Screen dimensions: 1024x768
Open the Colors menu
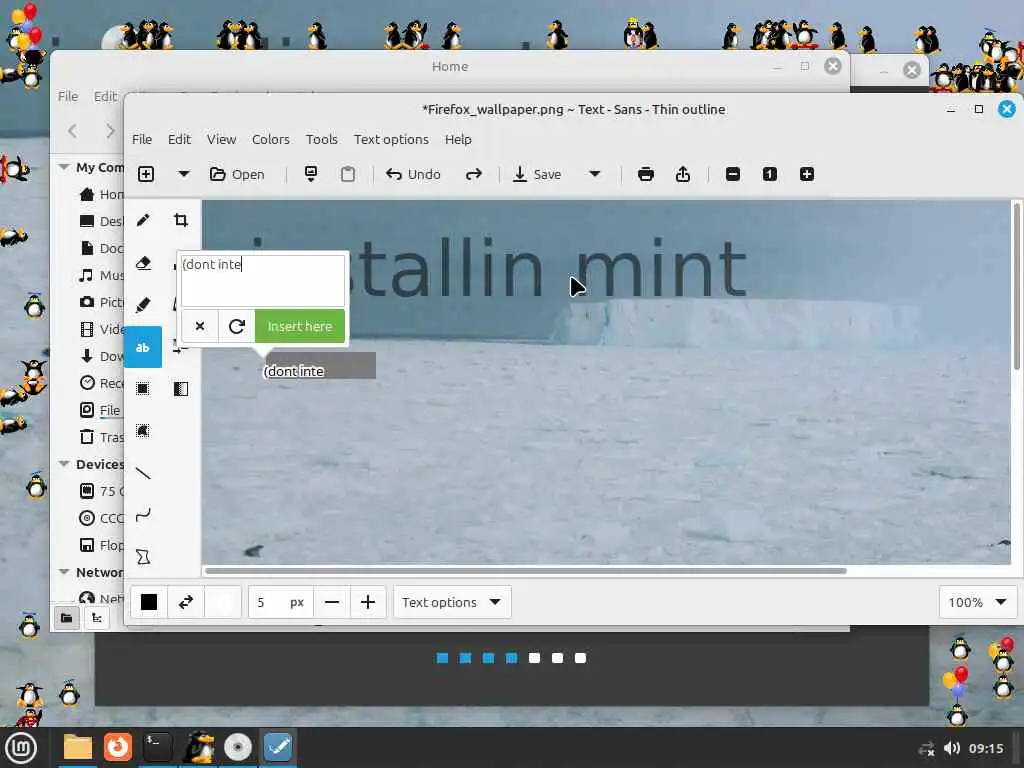(270, 140)
